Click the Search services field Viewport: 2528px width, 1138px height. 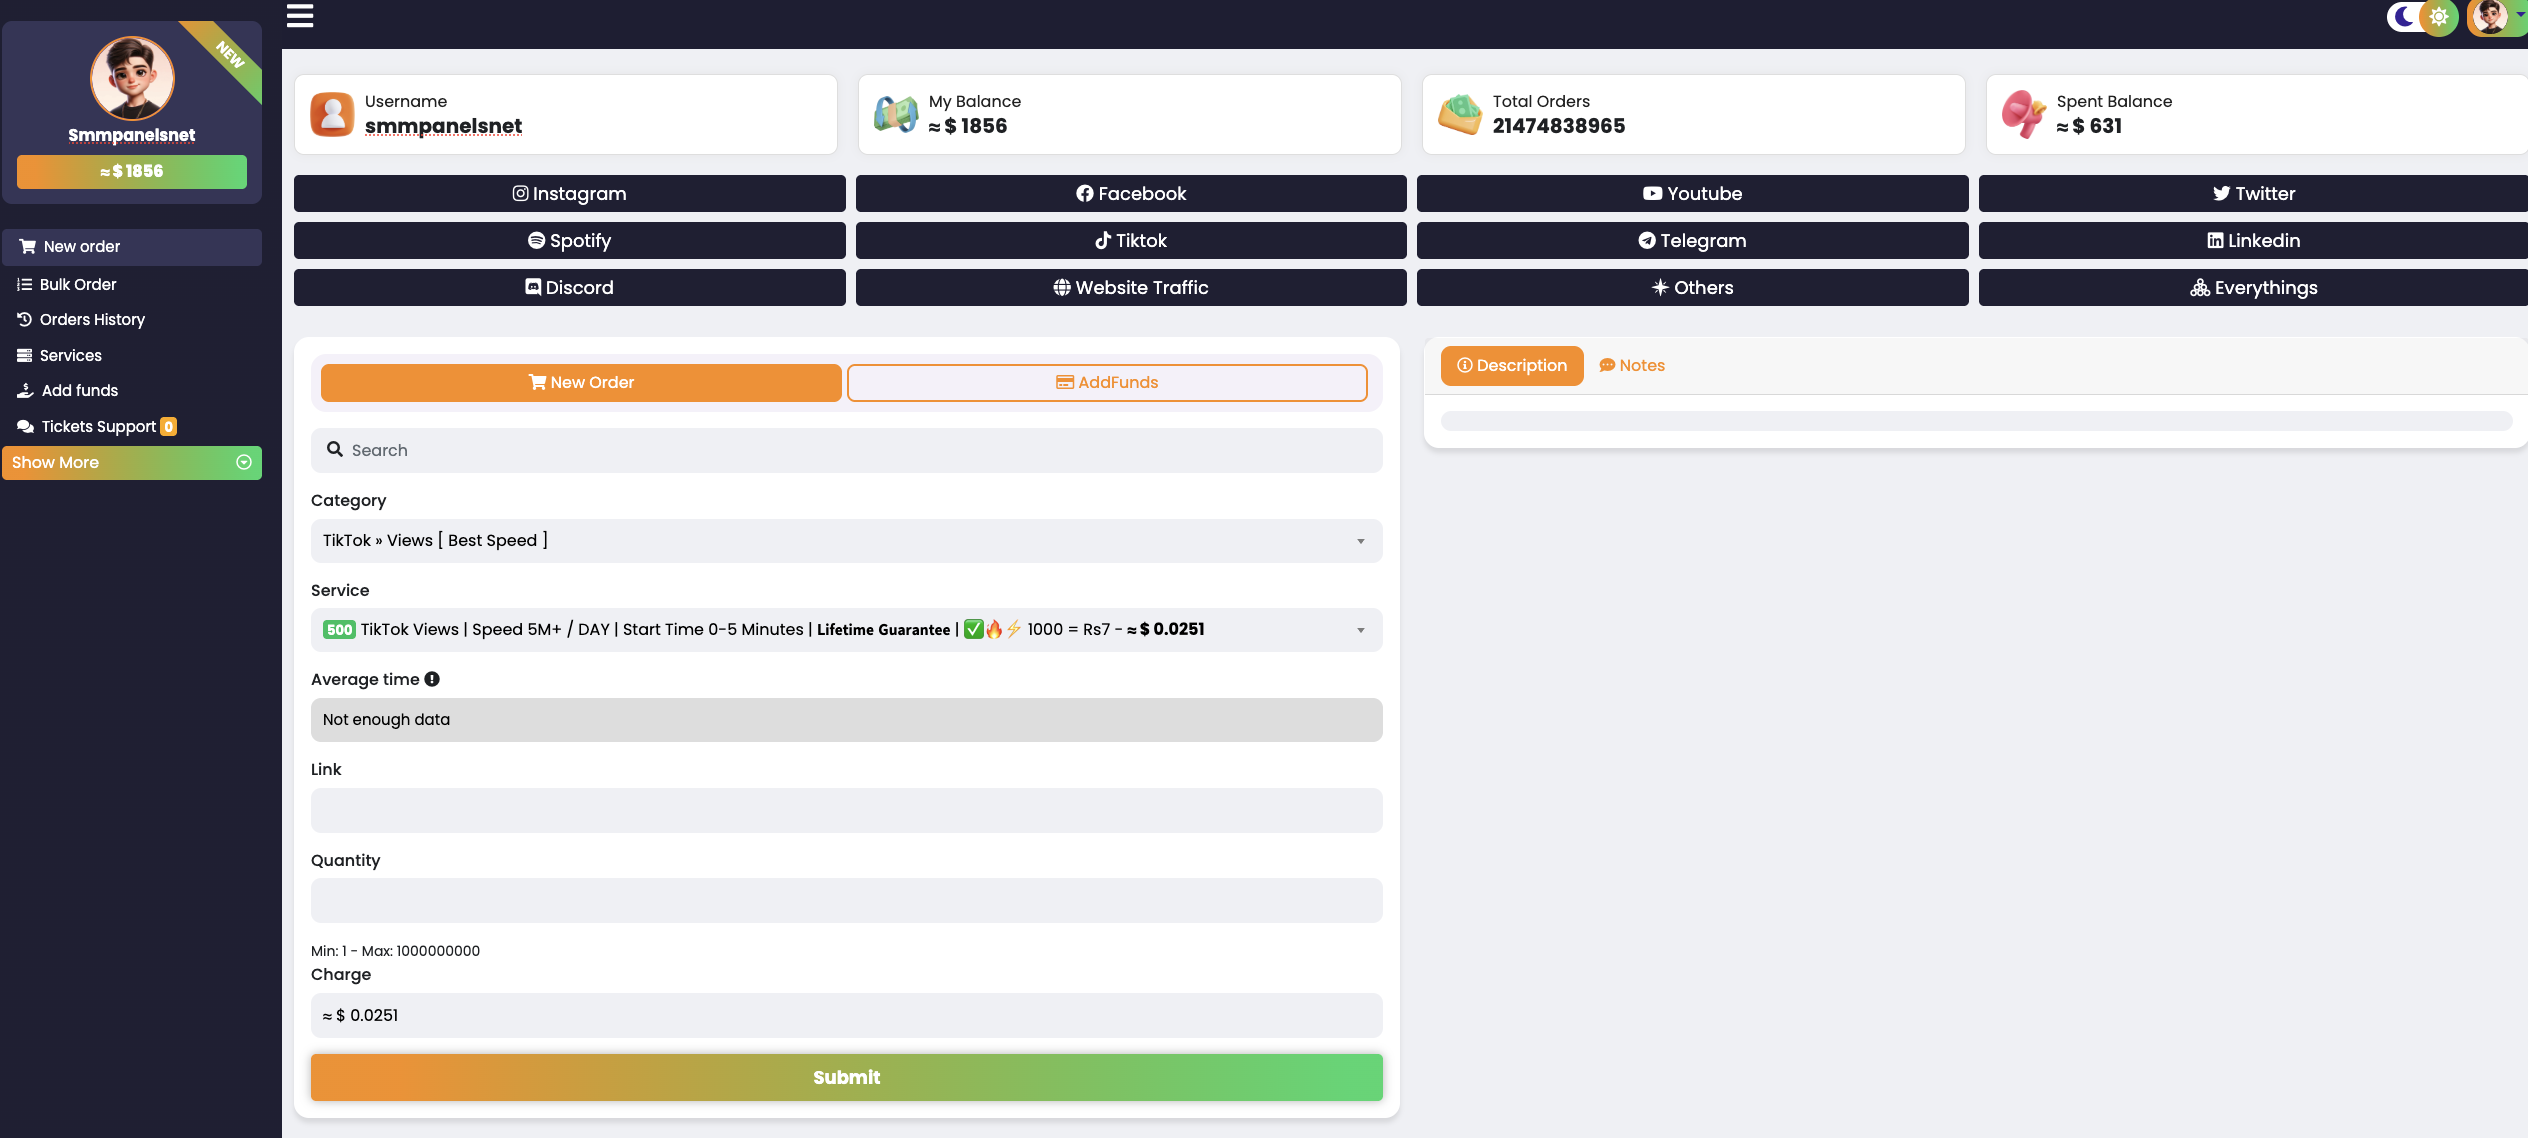tap(846, 451)
